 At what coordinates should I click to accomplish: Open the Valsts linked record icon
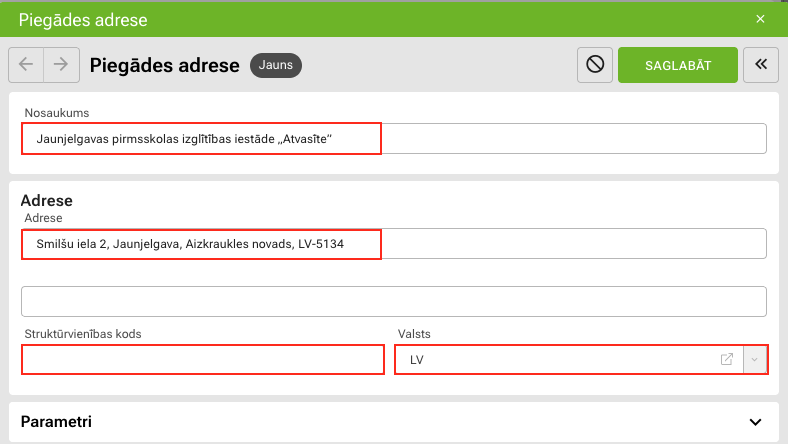[x=727, y=360]
